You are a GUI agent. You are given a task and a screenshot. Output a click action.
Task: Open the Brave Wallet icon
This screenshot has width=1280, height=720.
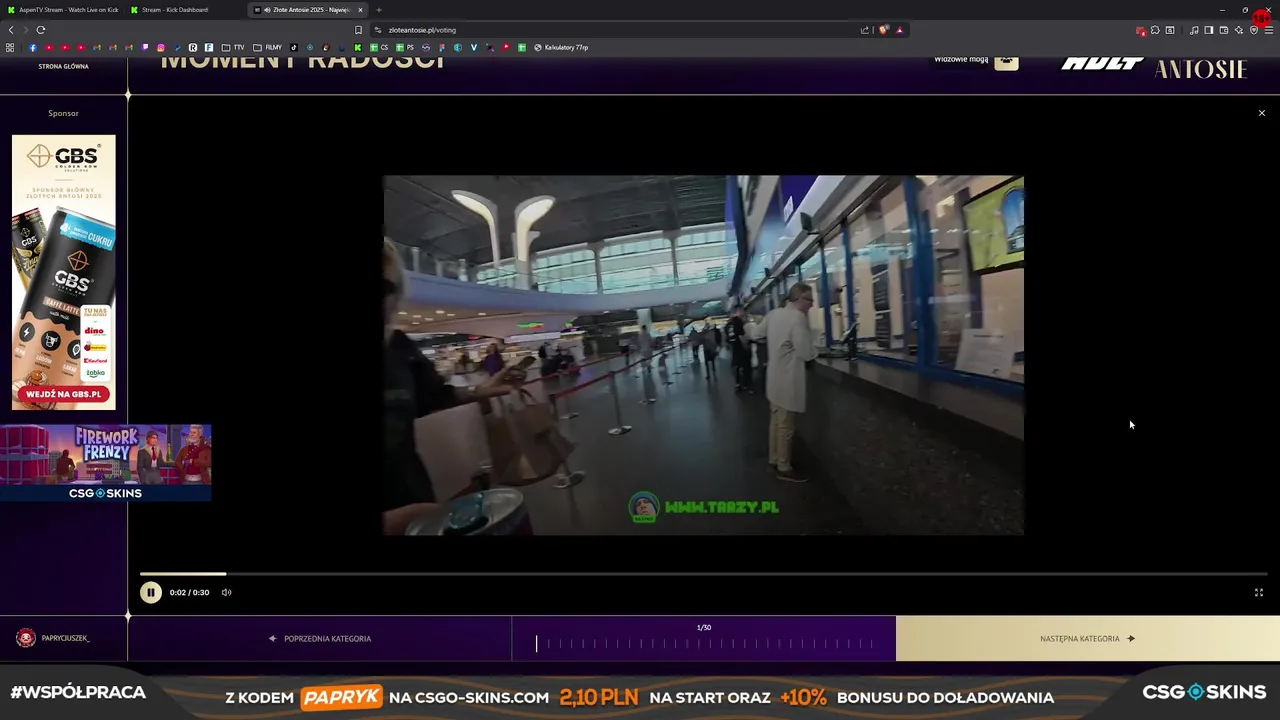click(x=1224, y=30)
